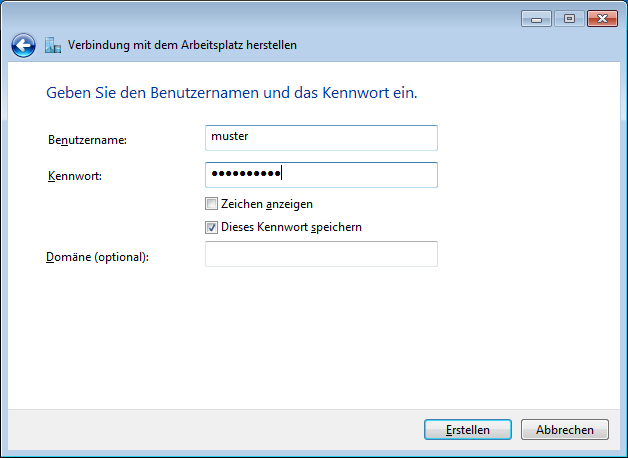Minimize the connection wizard window
This screenshot has width=628, height=458.
(537, 19)
